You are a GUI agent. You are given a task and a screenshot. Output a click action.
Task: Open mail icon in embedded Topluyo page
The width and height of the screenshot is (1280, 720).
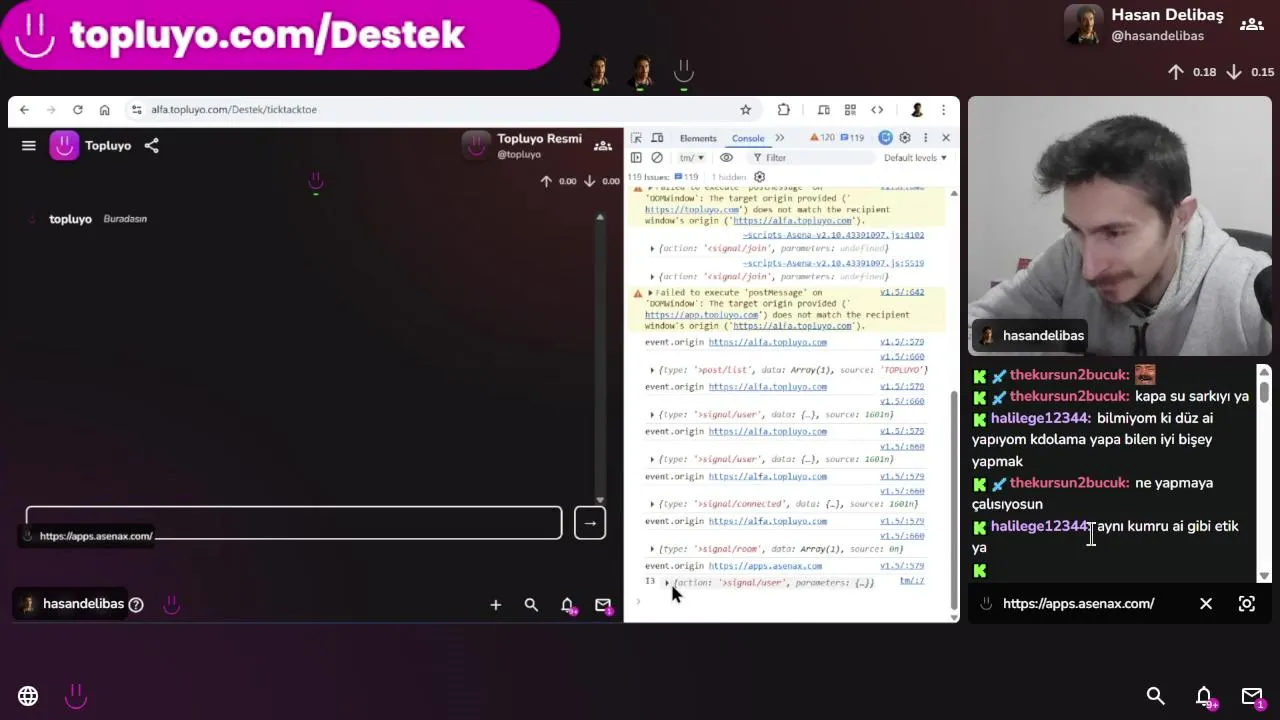(x=603, y=605)
